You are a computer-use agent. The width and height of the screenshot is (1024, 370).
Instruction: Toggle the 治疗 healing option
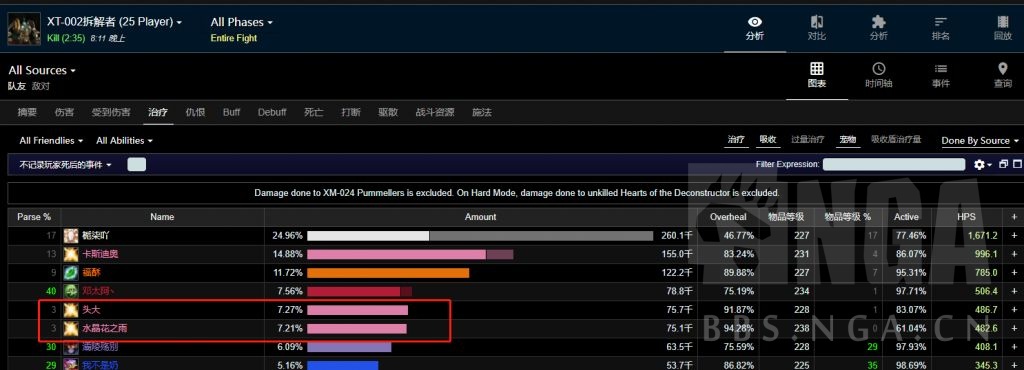[x=736, y=140]
